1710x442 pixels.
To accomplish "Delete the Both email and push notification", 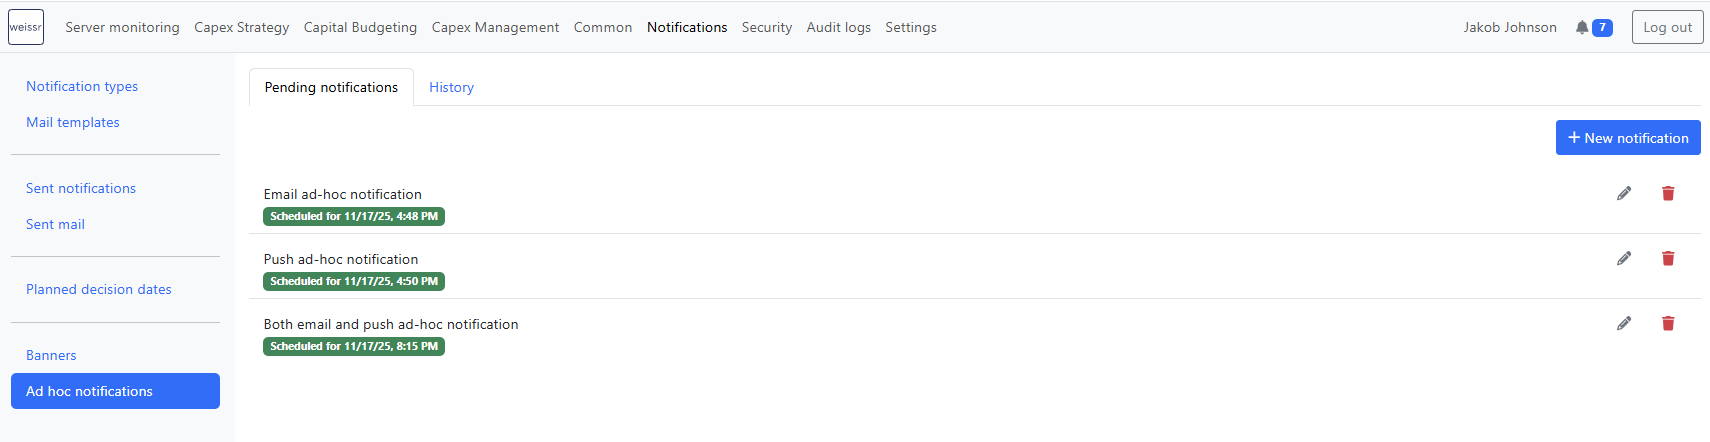I will (1668, 323).
